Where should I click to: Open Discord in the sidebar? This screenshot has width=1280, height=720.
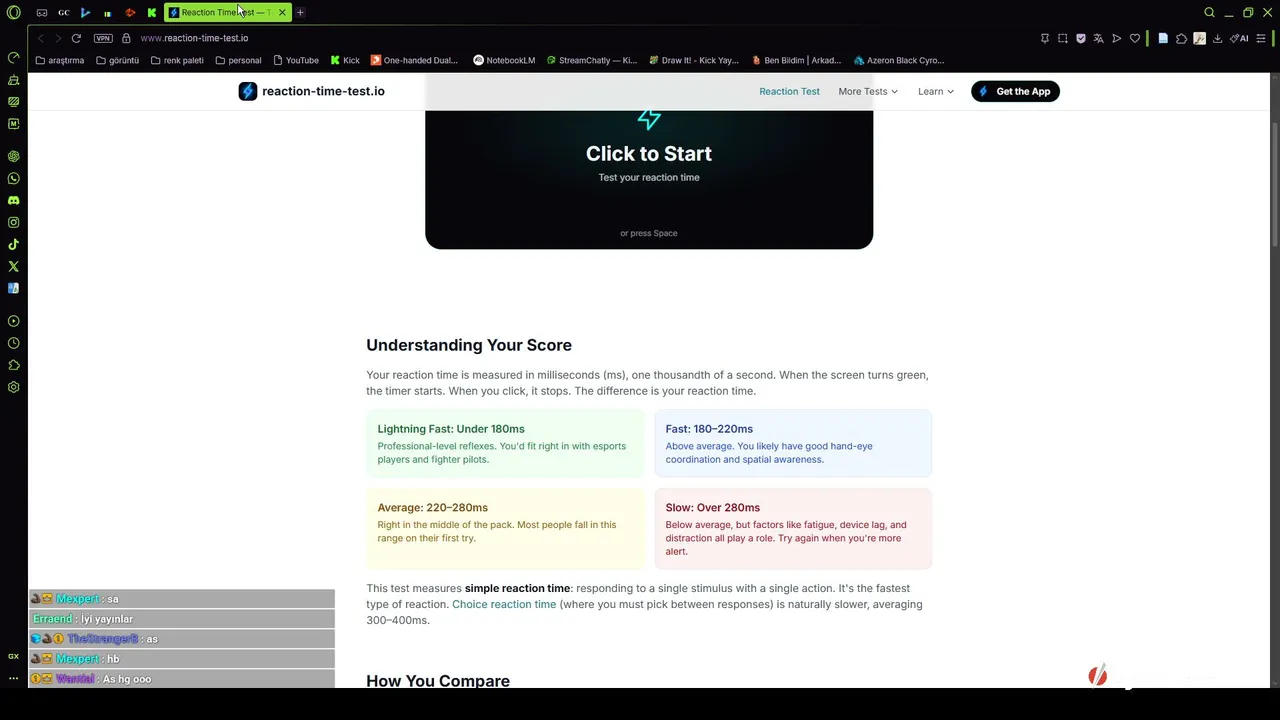click(13, 200)
